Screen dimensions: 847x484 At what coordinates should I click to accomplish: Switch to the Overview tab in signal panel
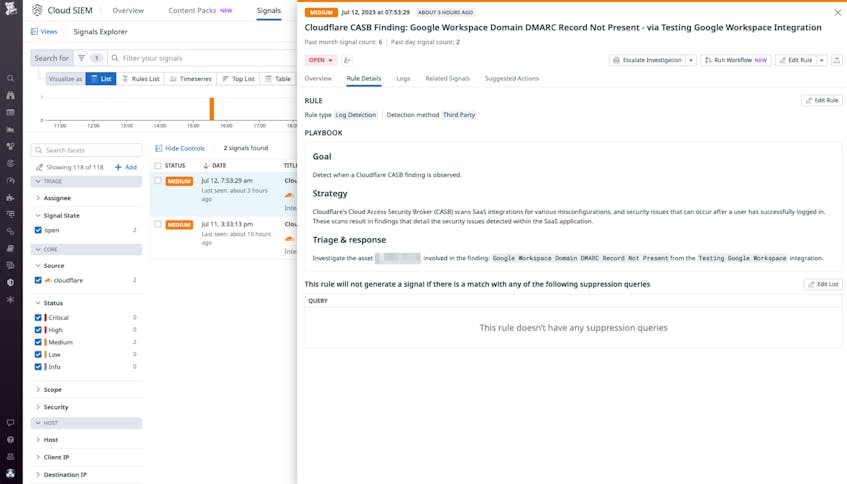pyautogui.click(x=318, y=78)
